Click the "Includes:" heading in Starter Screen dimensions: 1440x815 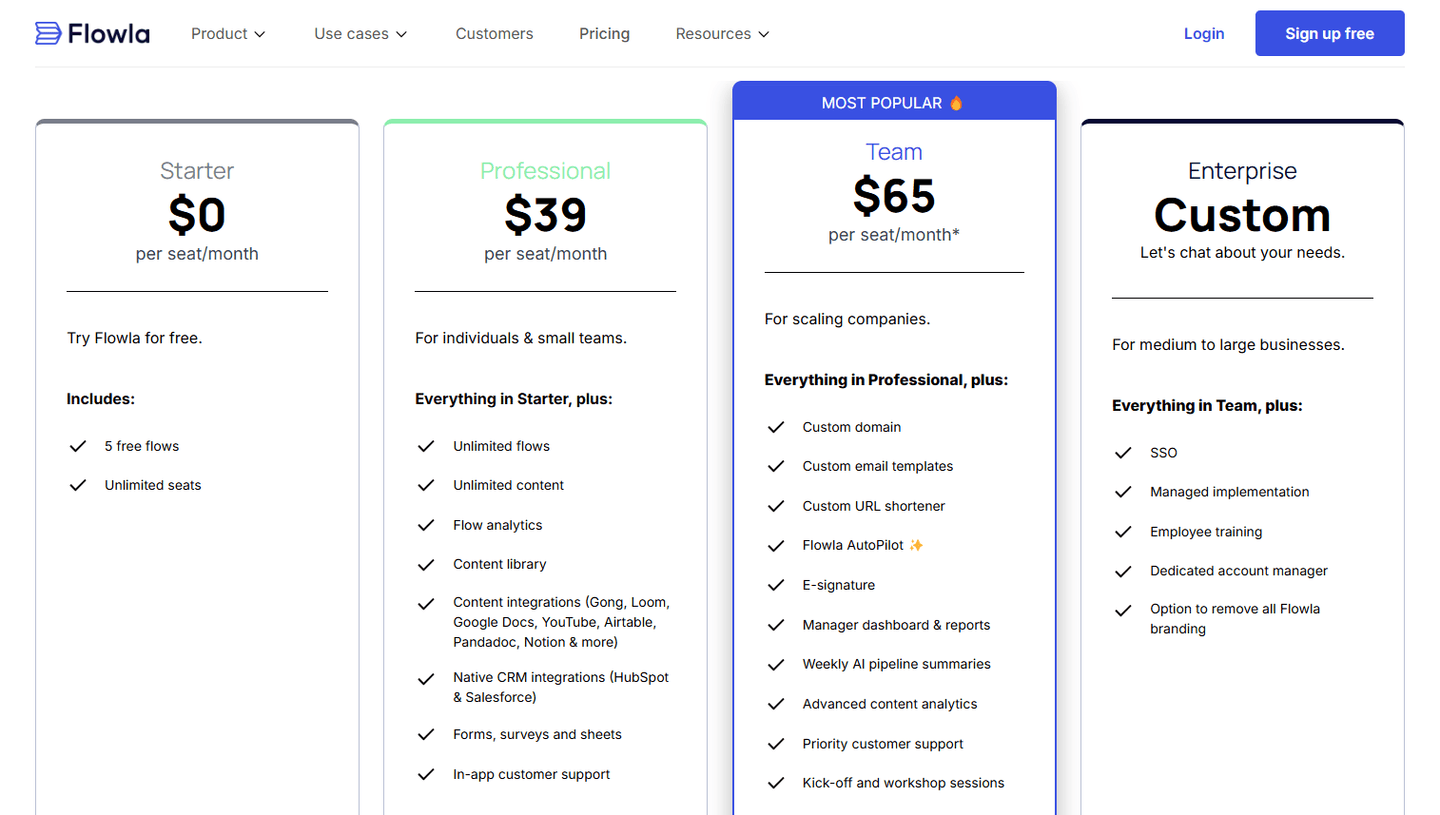click(100, 399)
